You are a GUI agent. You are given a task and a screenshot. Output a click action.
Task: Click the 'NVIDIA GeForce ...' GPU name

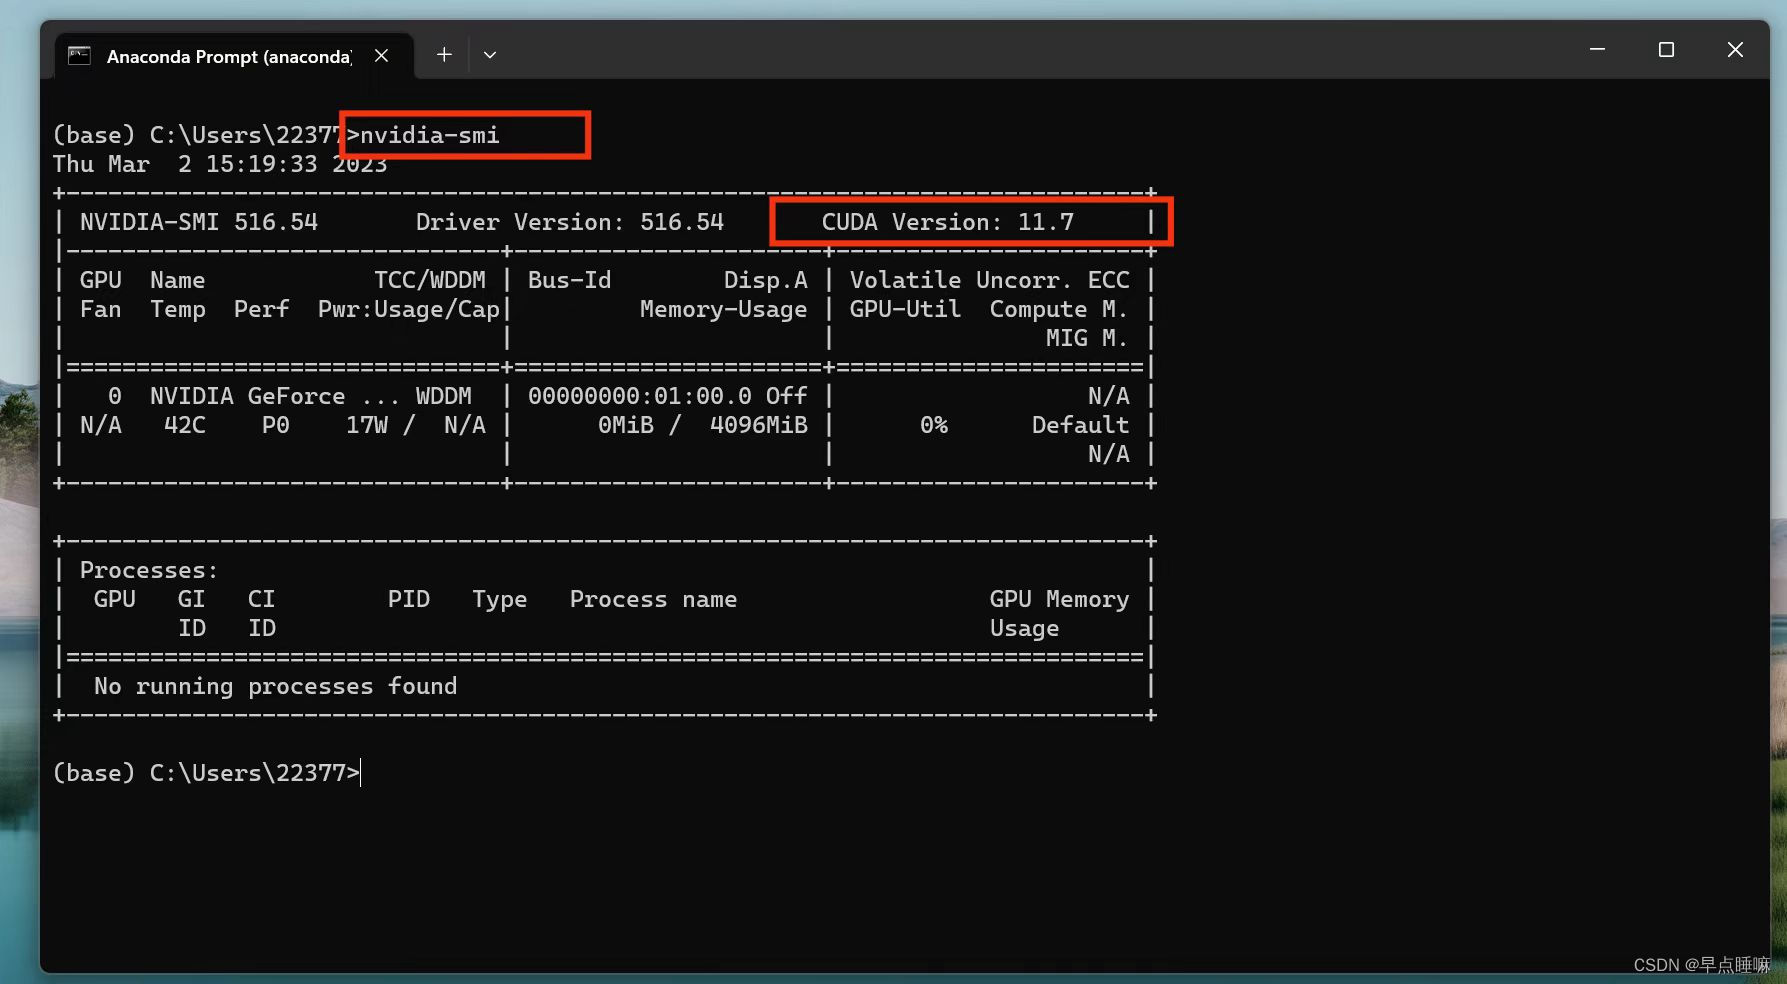tap(275, 396)
